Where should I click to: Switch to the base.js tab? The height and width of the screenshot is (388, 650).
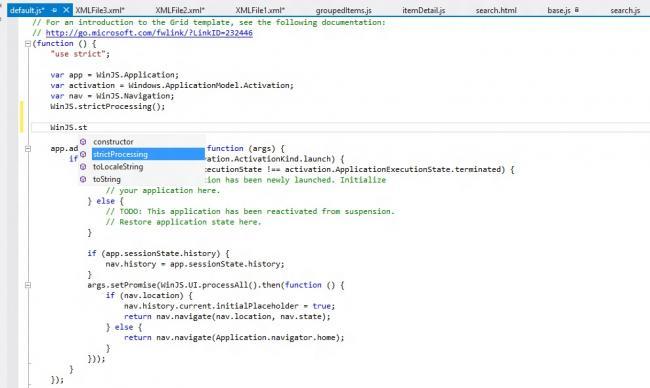click(559, 10)
